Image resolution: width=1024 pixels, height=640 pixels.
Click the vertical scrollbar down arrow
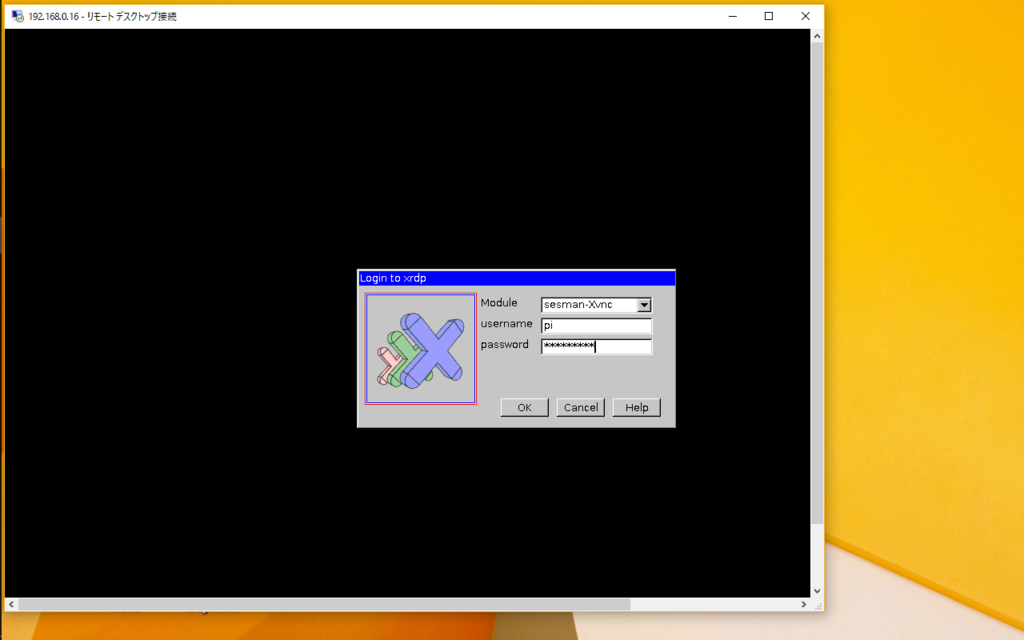(x=817, y=591)
